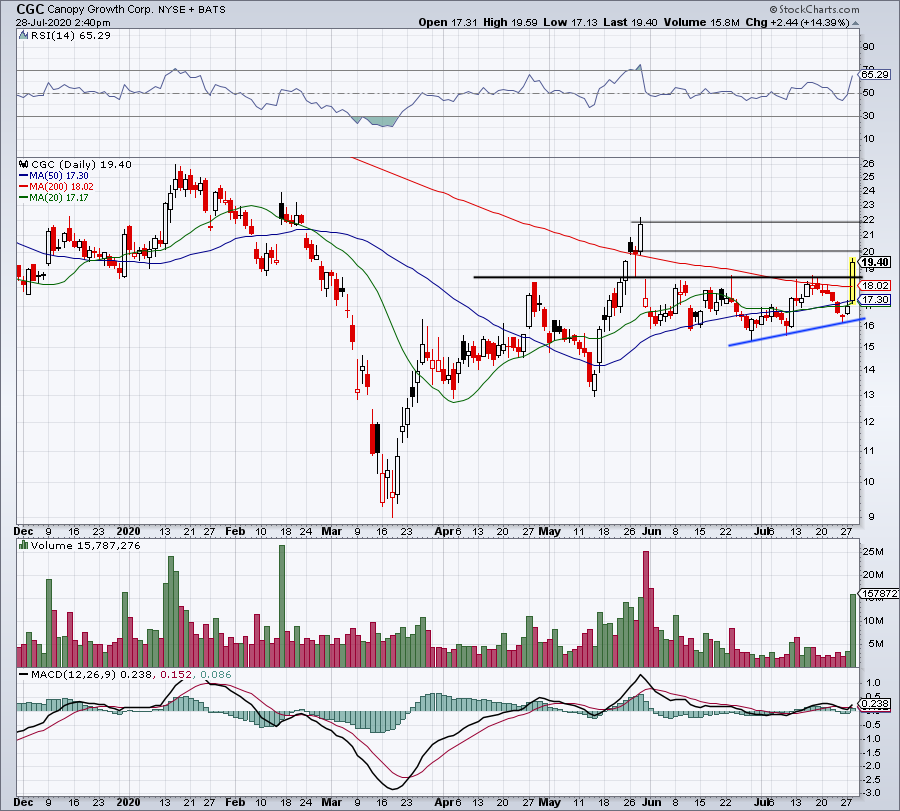Viewport: 900px width, 811px height.
Task: Click the NYSE + BATS exchange label
Action: (192, 10)
